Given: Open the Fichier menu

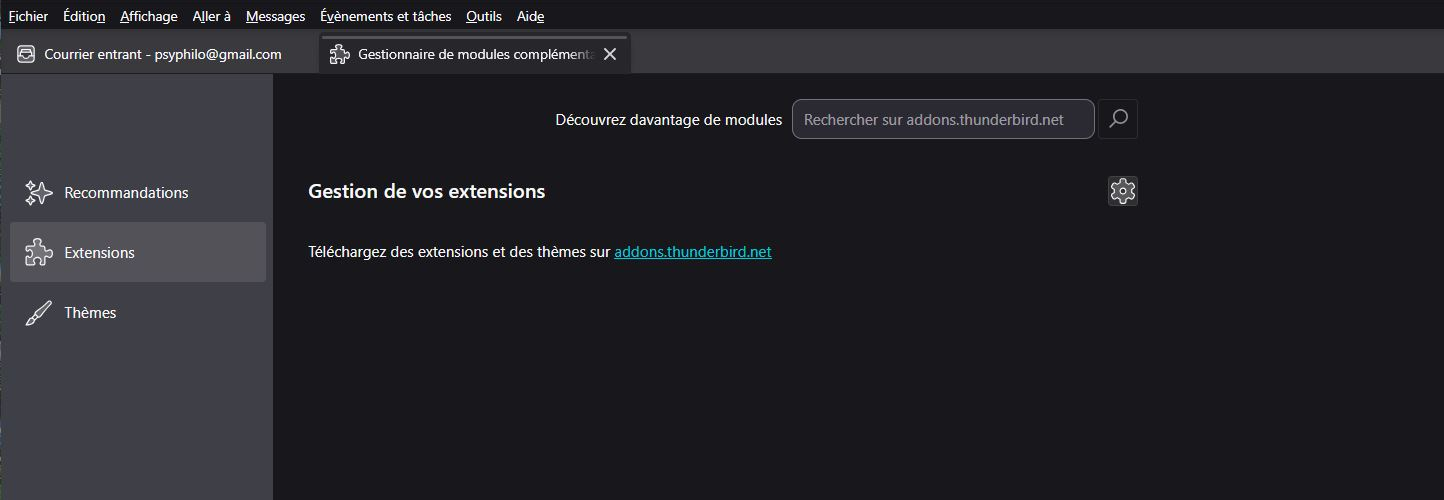Looking at the screenshot, I should click(28, 16).
